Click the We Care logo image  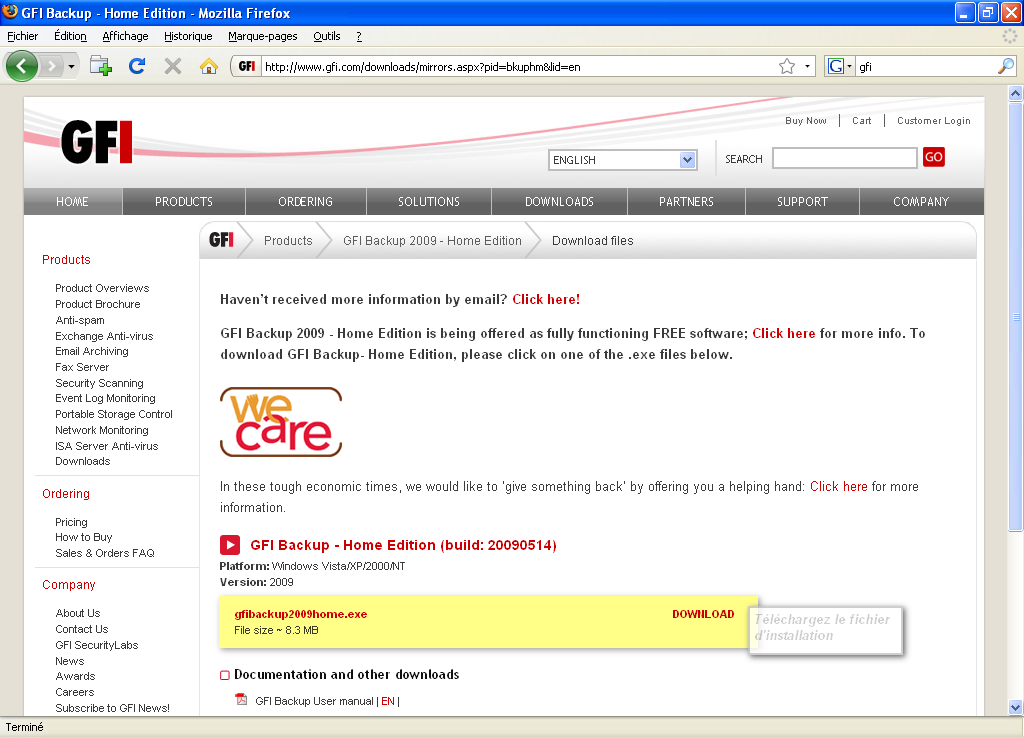[281, 422]
